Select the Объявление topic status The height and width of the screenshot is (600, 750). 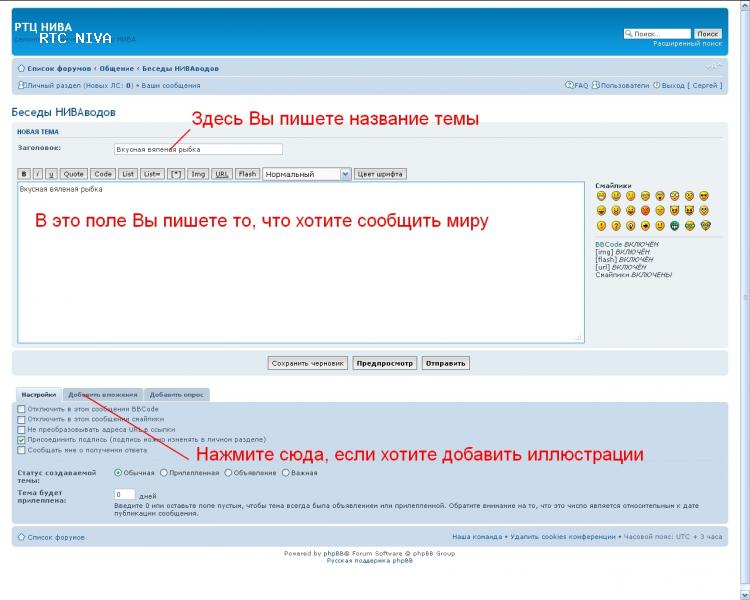click(x=228, y=473)
